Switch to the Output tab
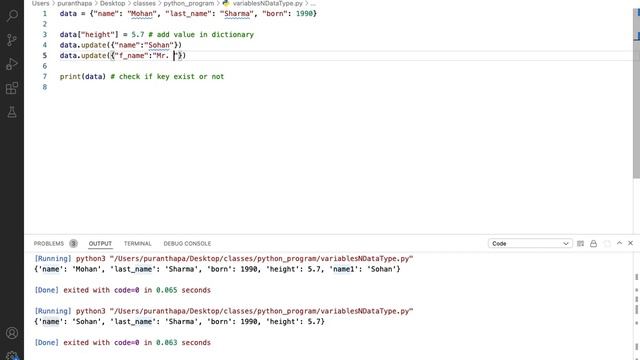The width and height of the screenshot is (640, 360). point(100,243)
